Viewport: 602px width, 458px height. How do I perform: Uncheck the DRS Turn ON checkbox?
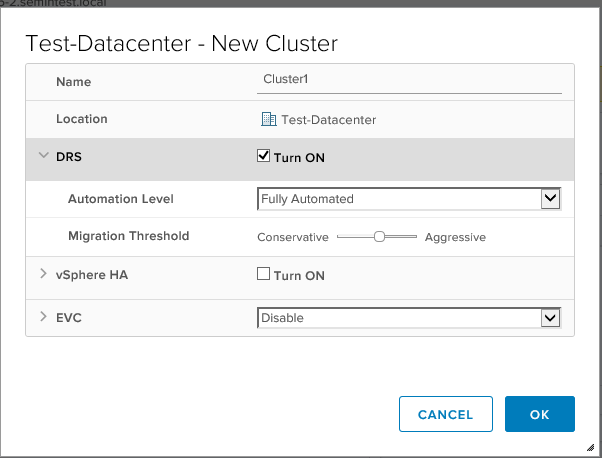click(264, 157)
